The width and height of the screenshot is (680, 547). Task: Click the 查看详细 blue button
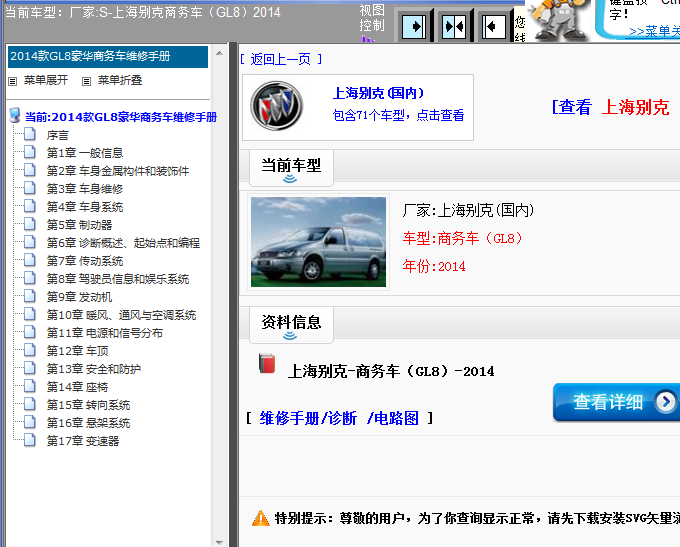(616, 402)
